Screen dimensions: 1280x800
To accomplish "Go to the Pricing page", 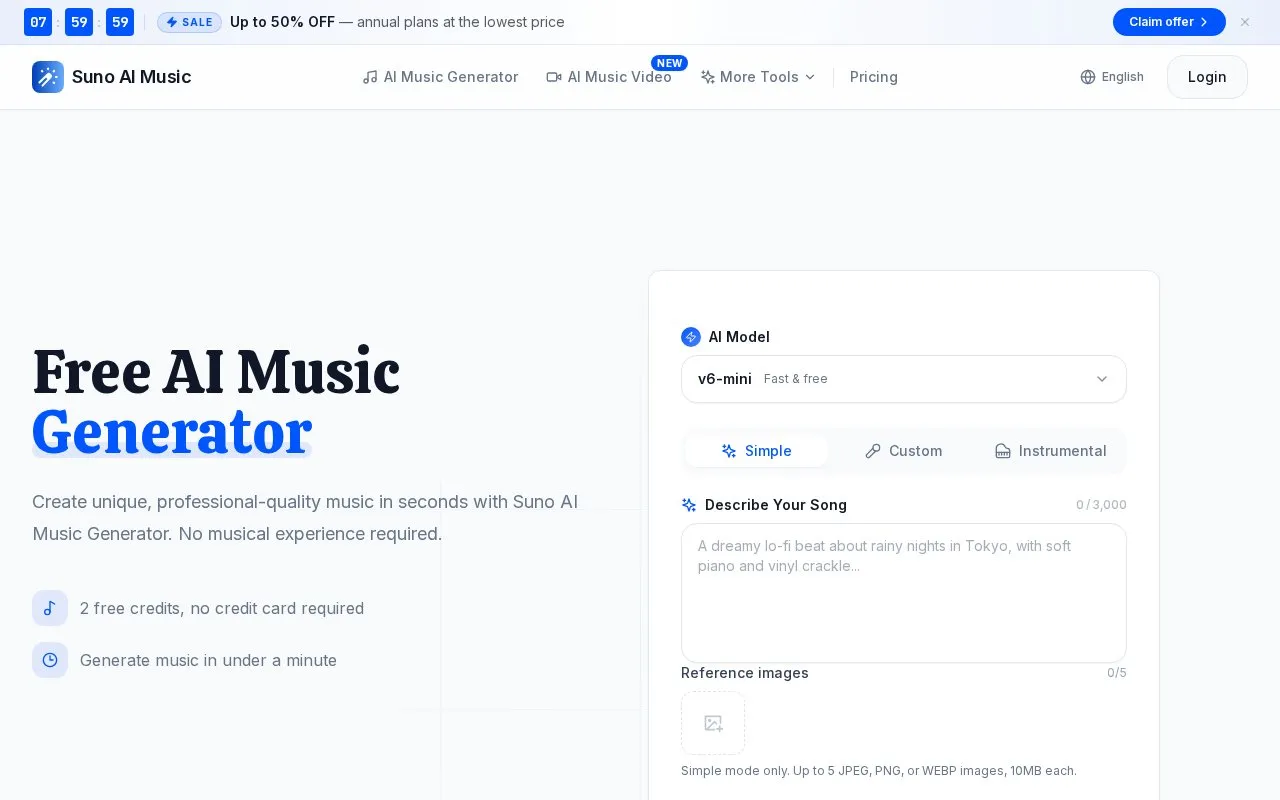I will 874,77.
